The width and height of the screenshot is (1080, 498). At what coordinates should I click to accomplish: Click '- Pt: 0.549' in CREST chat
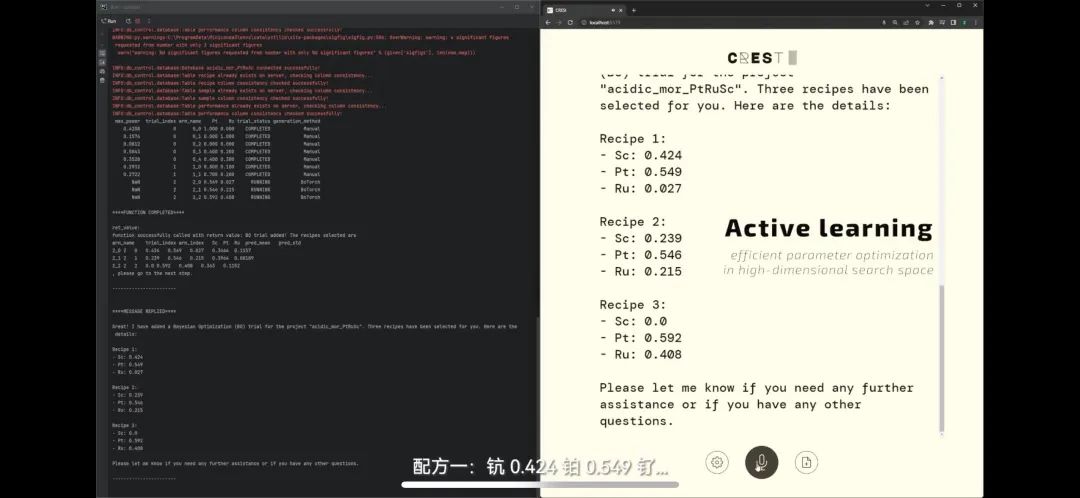(x=641, y=172)
